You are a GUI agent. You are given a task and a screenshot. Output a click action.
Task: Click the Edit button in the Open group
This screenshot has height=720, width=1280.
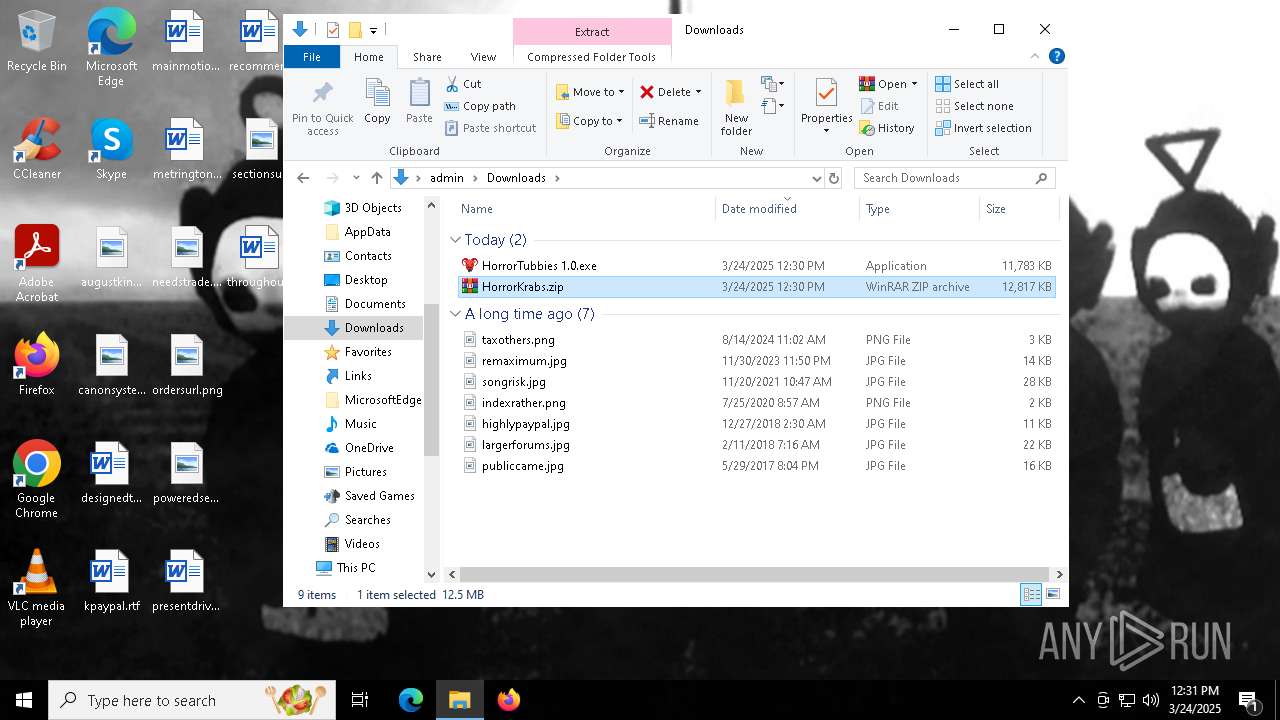coord(879,106)
